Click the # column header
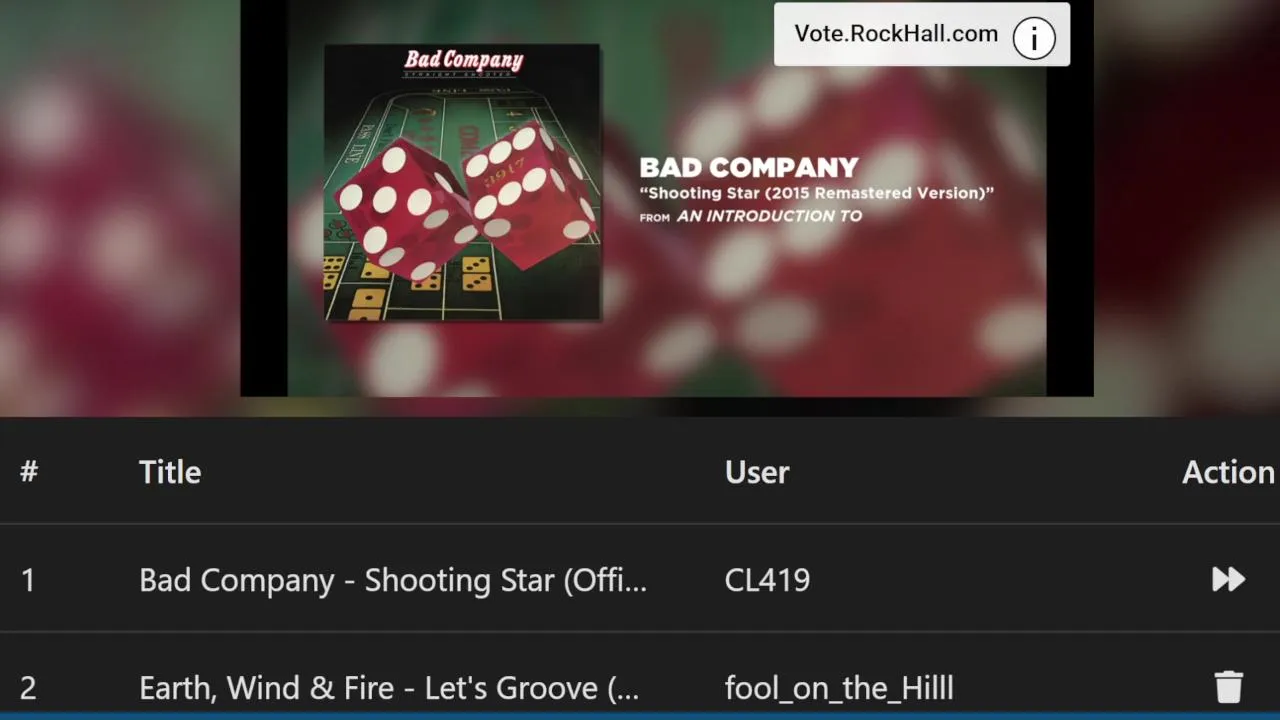Image resolution: width=1280 pixels, height=720 pixels. click(29, 472)
